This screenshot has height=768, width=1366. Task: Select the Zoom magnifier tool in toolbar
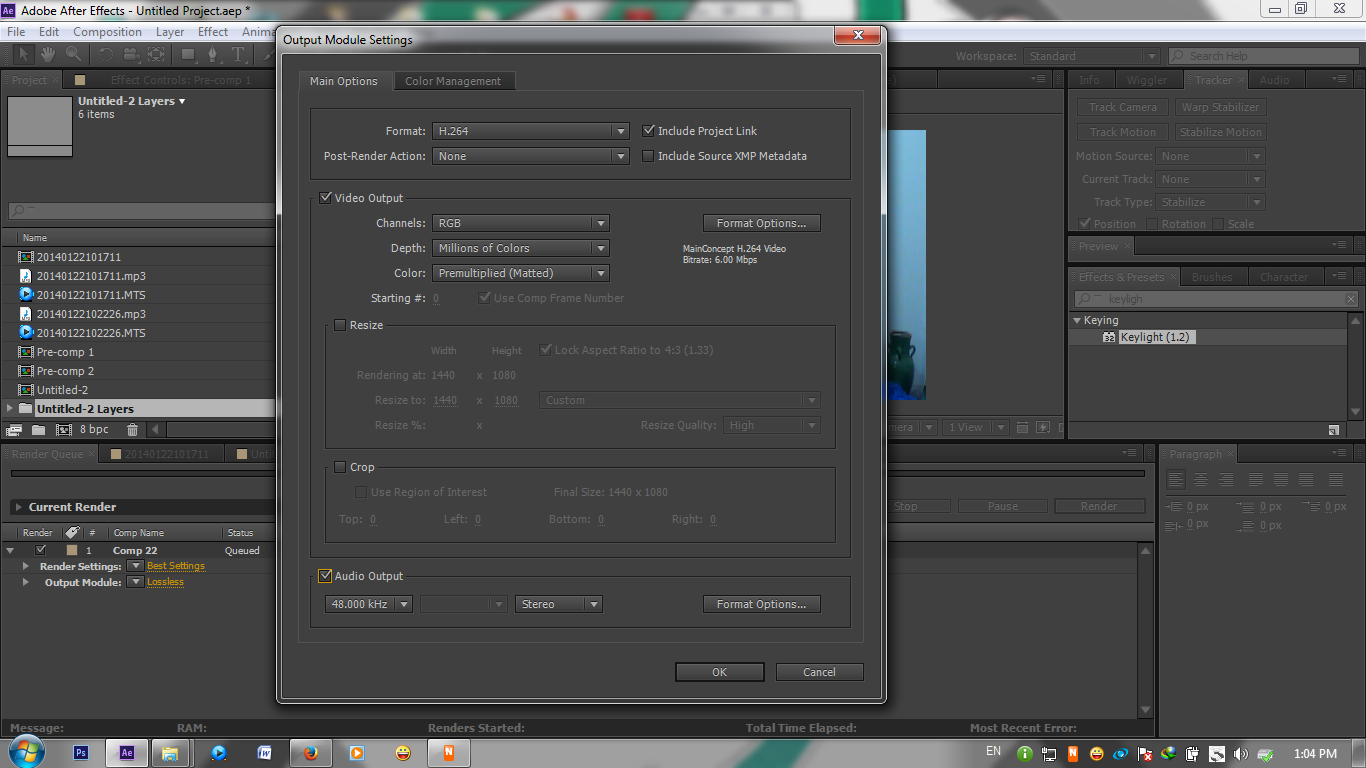[x=73, y=54]
